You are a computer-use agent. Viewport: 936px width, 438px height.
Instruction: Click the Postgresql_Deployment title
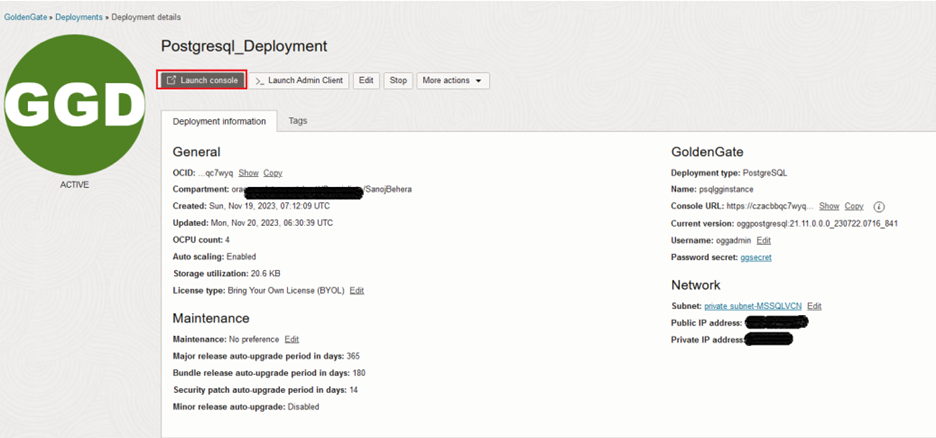(244, 47)
